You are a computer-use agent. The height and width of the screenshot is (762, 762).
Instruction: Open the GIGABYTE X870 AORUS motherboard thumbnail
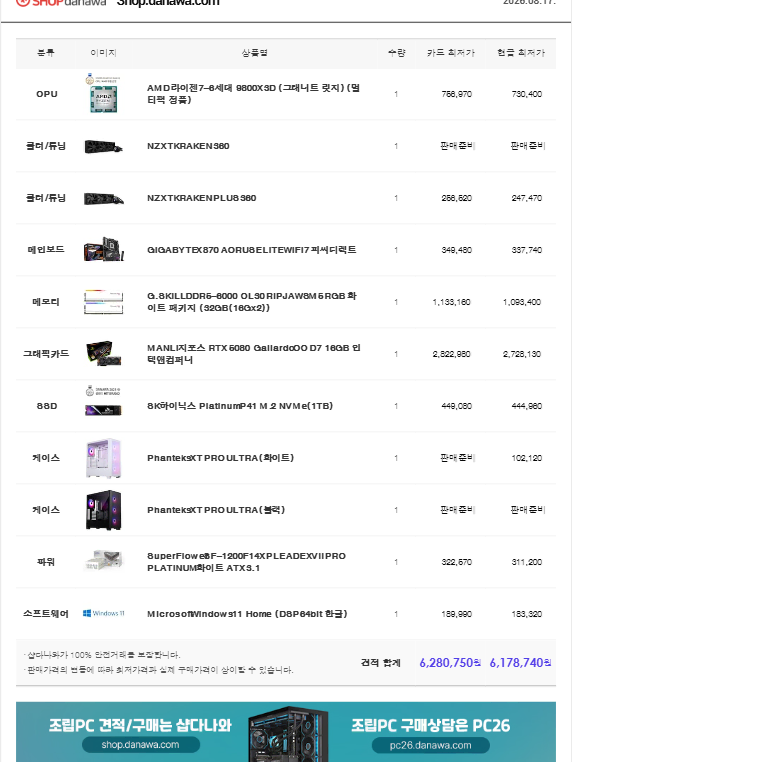[x=104, y=250]
